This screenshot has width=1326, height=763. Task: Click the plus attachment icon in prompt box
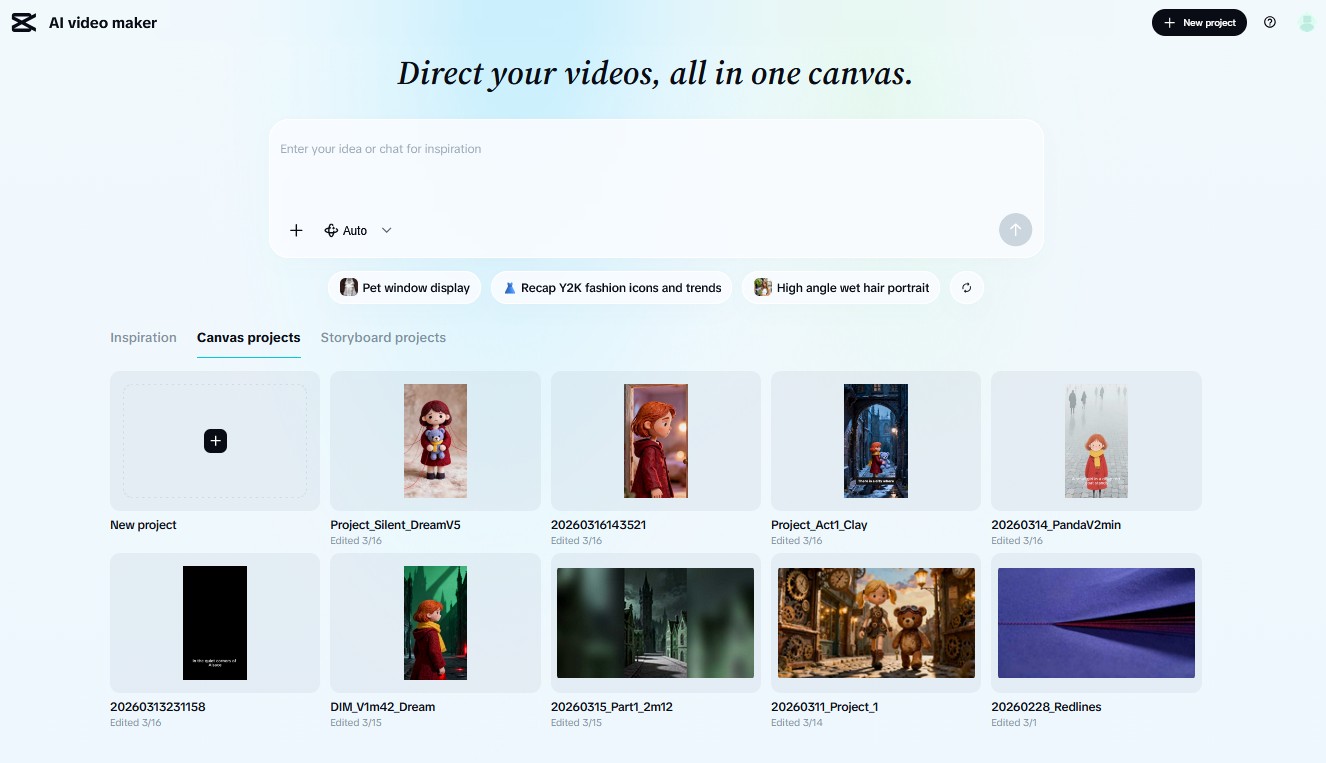tap(296, 230)
